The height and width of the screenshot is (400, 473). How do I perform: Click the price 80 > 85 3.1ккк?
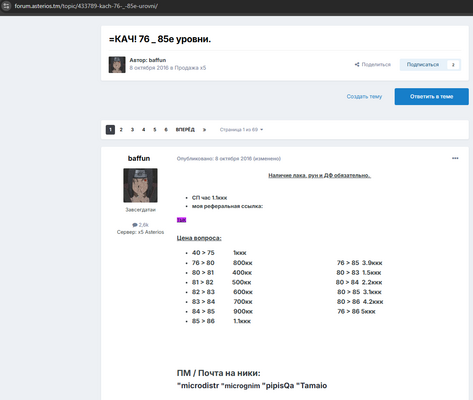[359, 292]
